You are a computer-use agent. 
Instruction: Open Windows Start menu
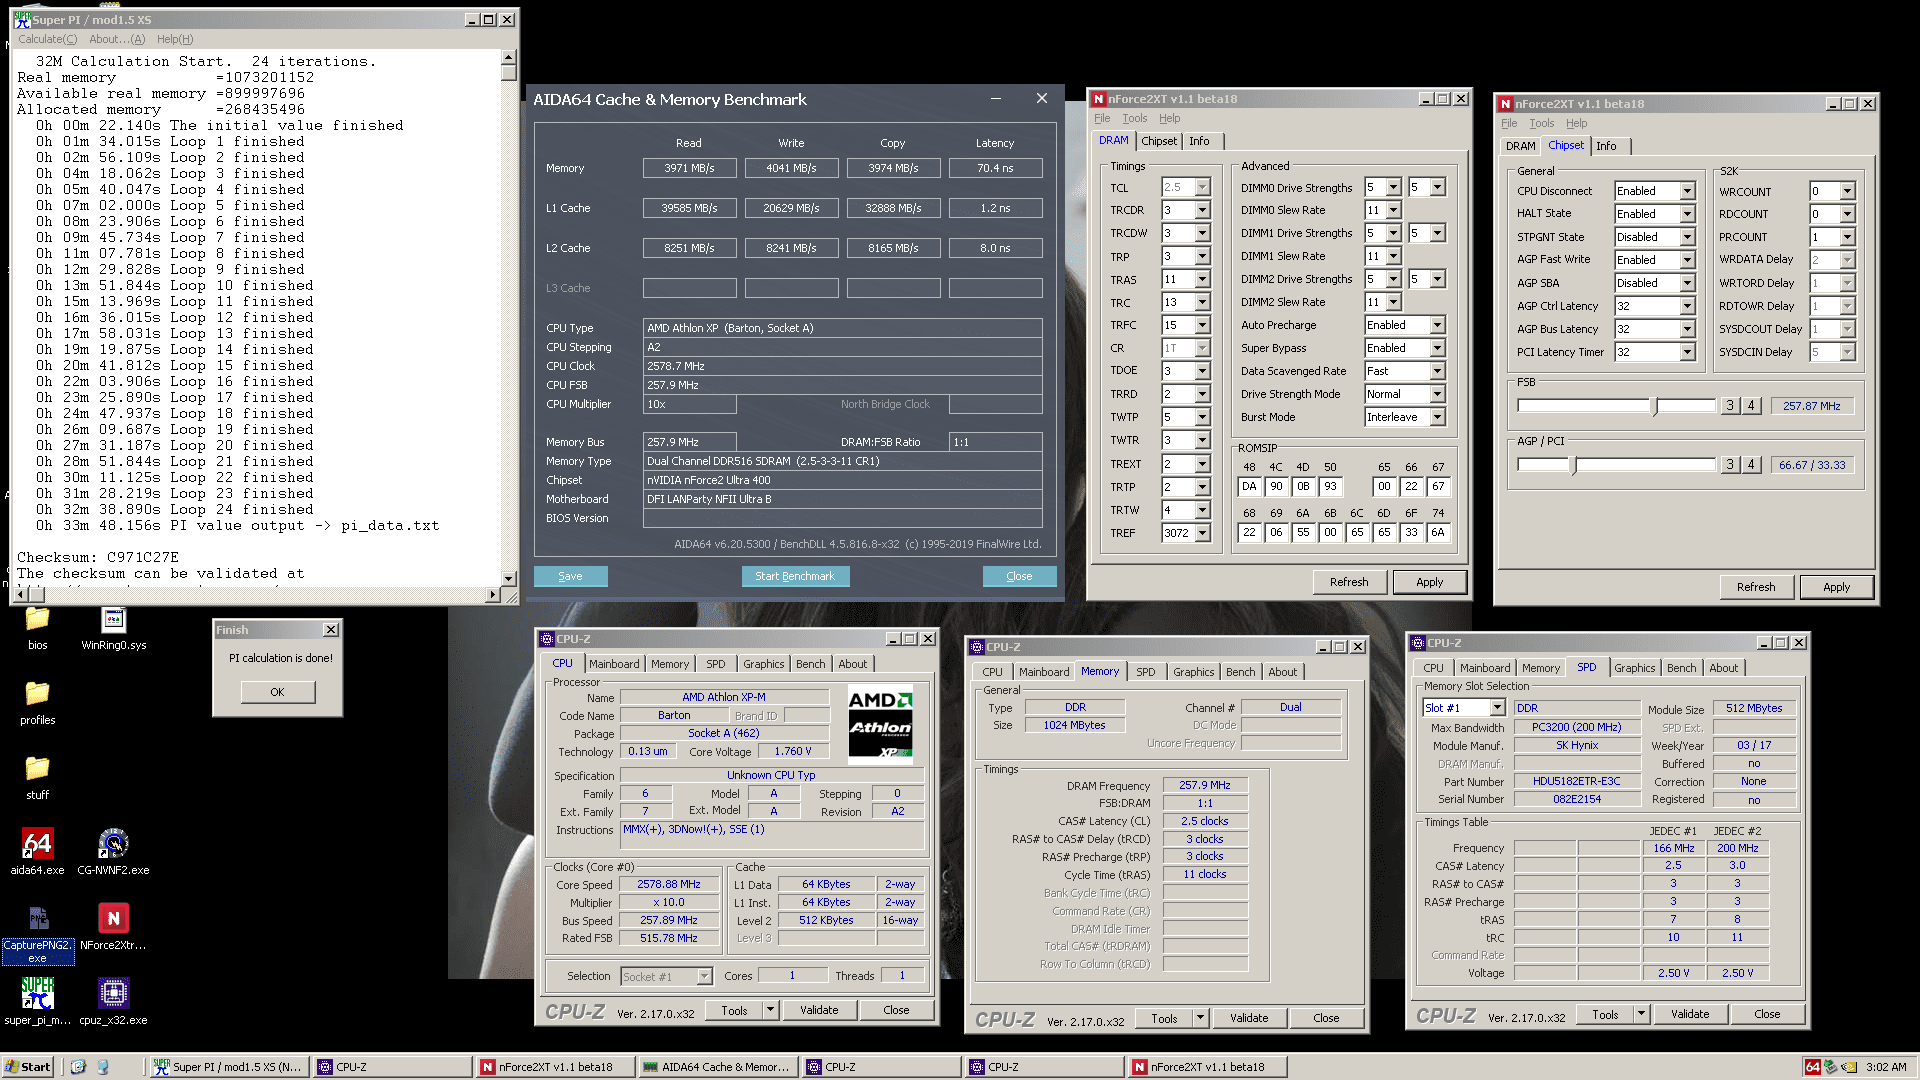(27, 1067)
